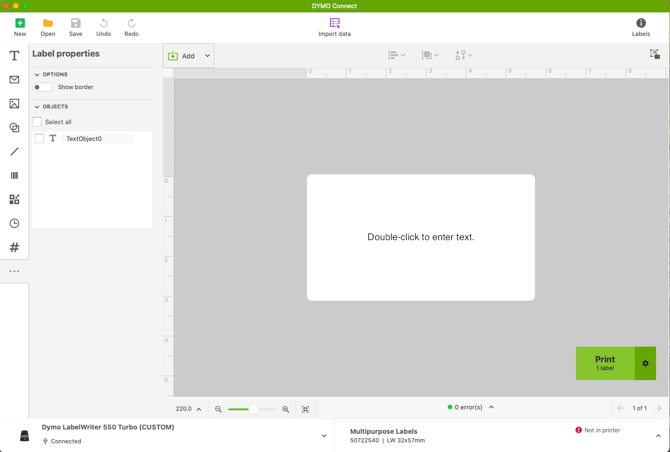Select the Image object tool
Image resolution: width=670 pixels, height=452 pixels.
pyautogui.click(x=14, y=104)
